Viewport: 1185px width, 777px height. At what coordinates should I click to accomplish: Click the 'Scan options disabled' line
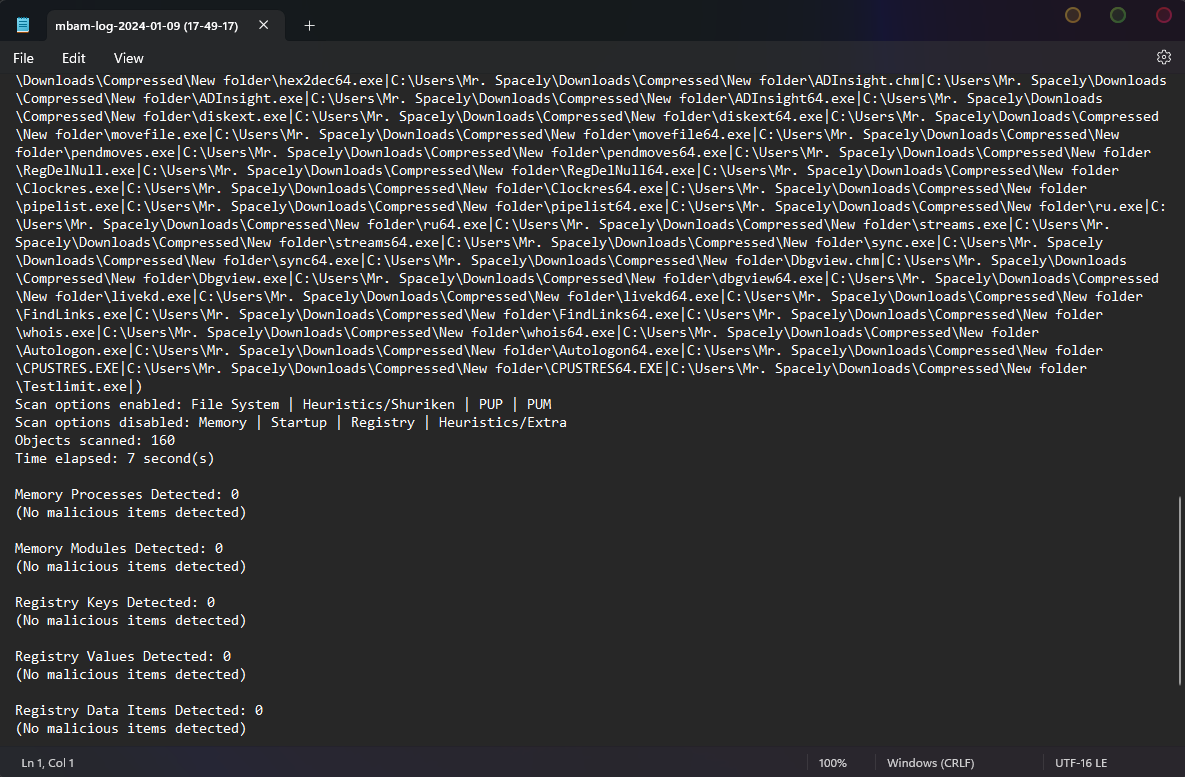coord(291,423)
